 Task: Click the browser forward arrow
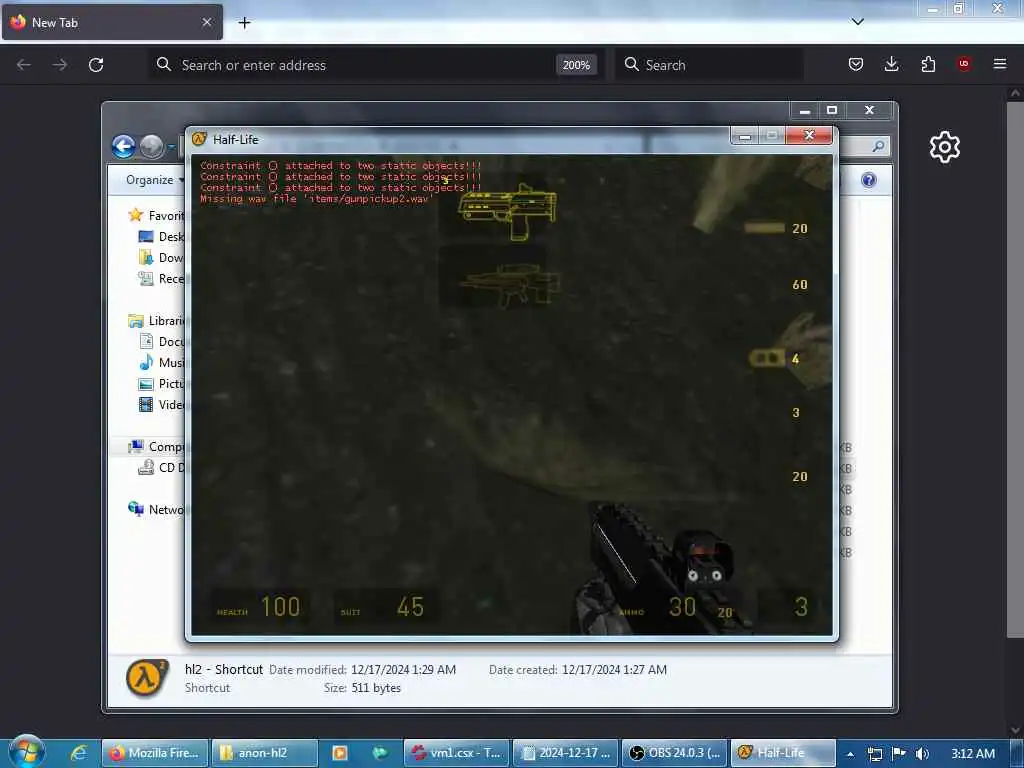click(x=60, y=65)
